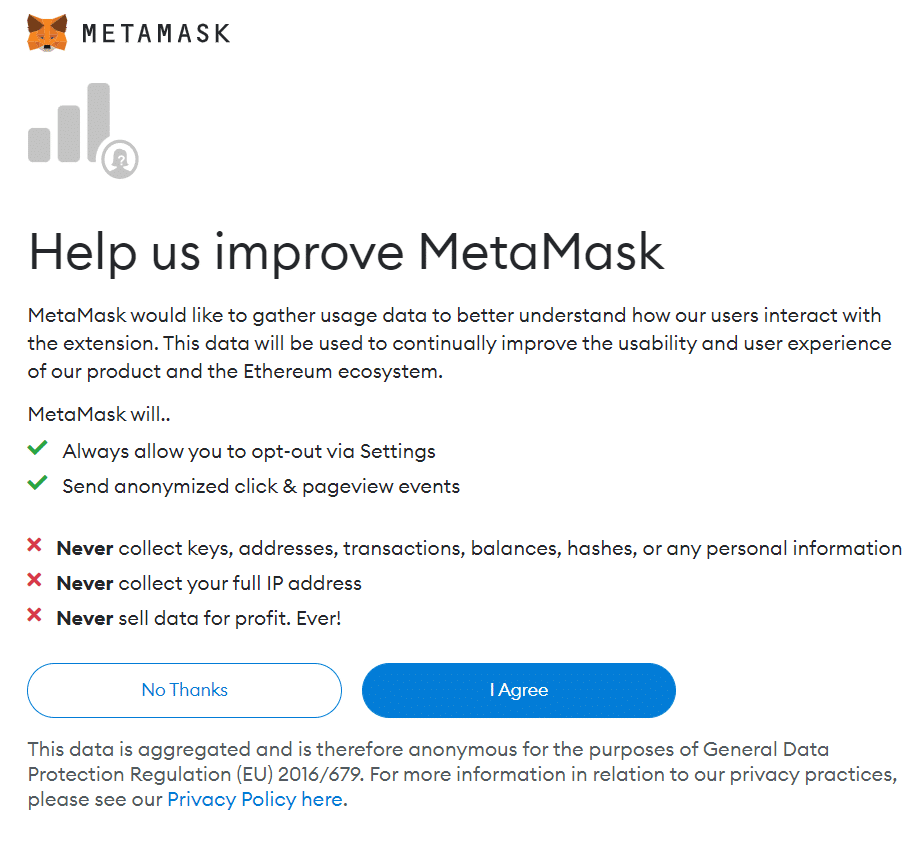Click the 'Never collect your full IP address' text
912x841 pixels.
209,583
